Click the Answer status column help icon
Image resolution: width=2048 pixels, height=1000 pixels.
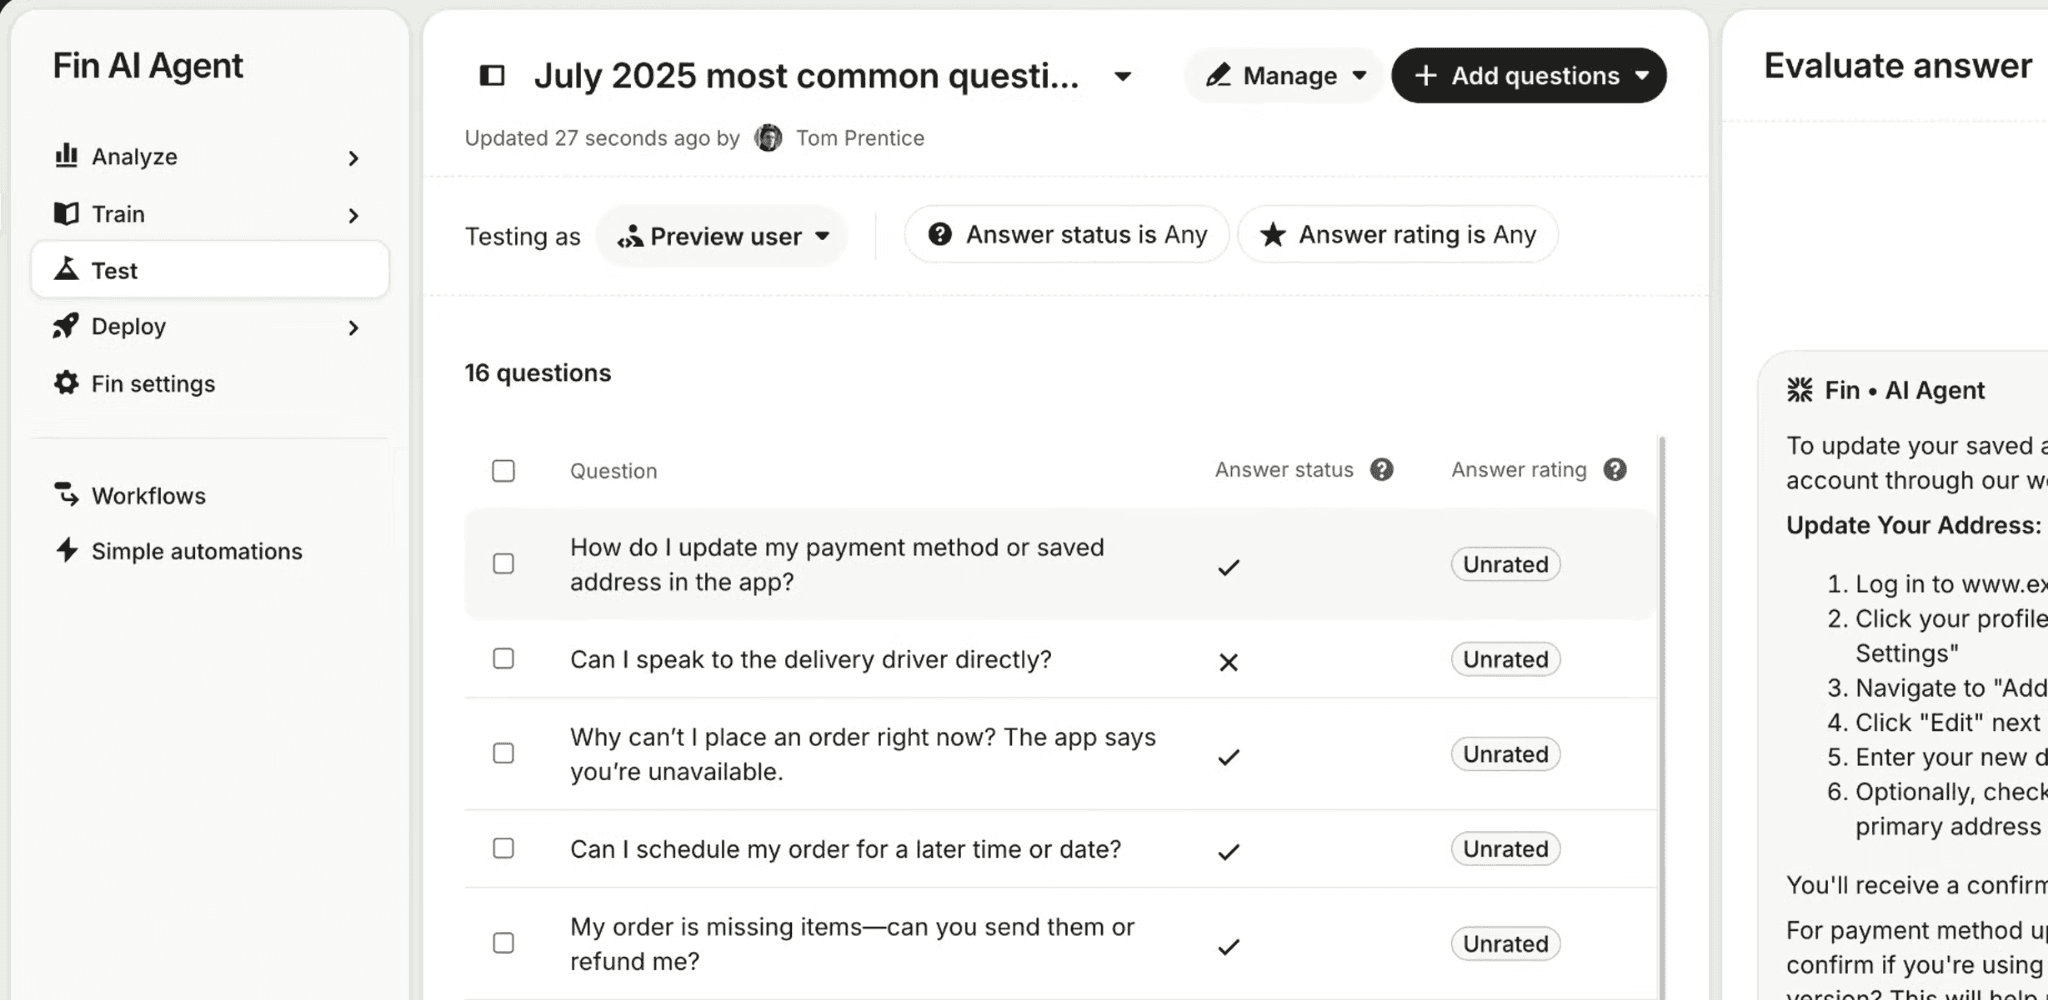[1382, 470]
